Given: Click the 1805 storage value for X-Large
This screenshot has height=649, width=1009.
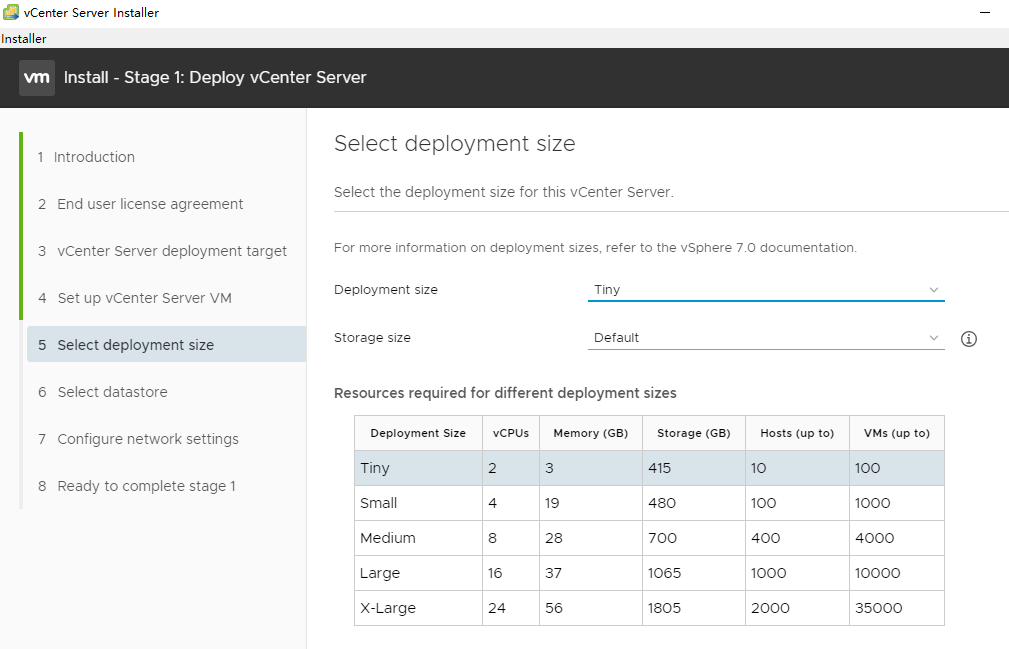Looking at the screenshot, I should tap(665, 608).
